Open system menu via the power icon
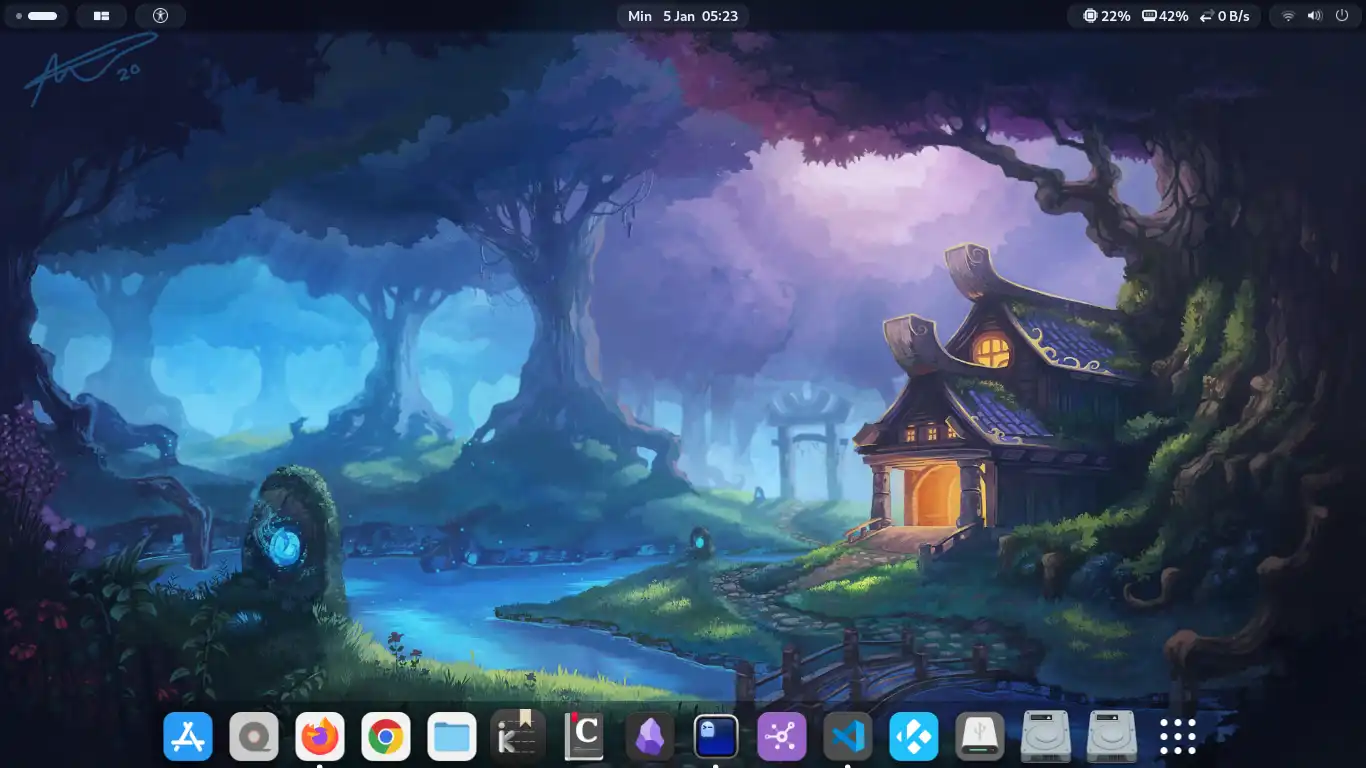 coord(1342,16)
